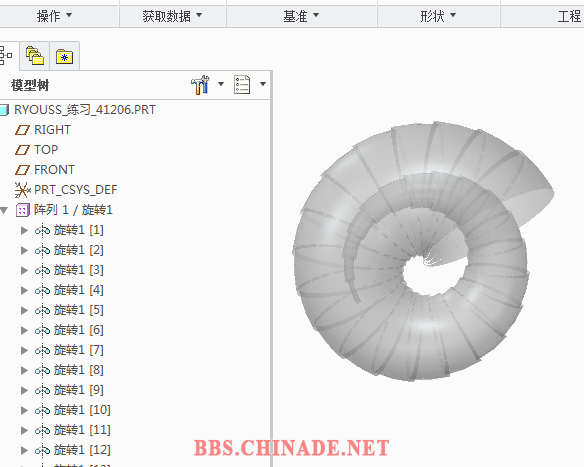Expand the 旋转1 [3] feature node
The image size is (584, 467).
point(24,270)
